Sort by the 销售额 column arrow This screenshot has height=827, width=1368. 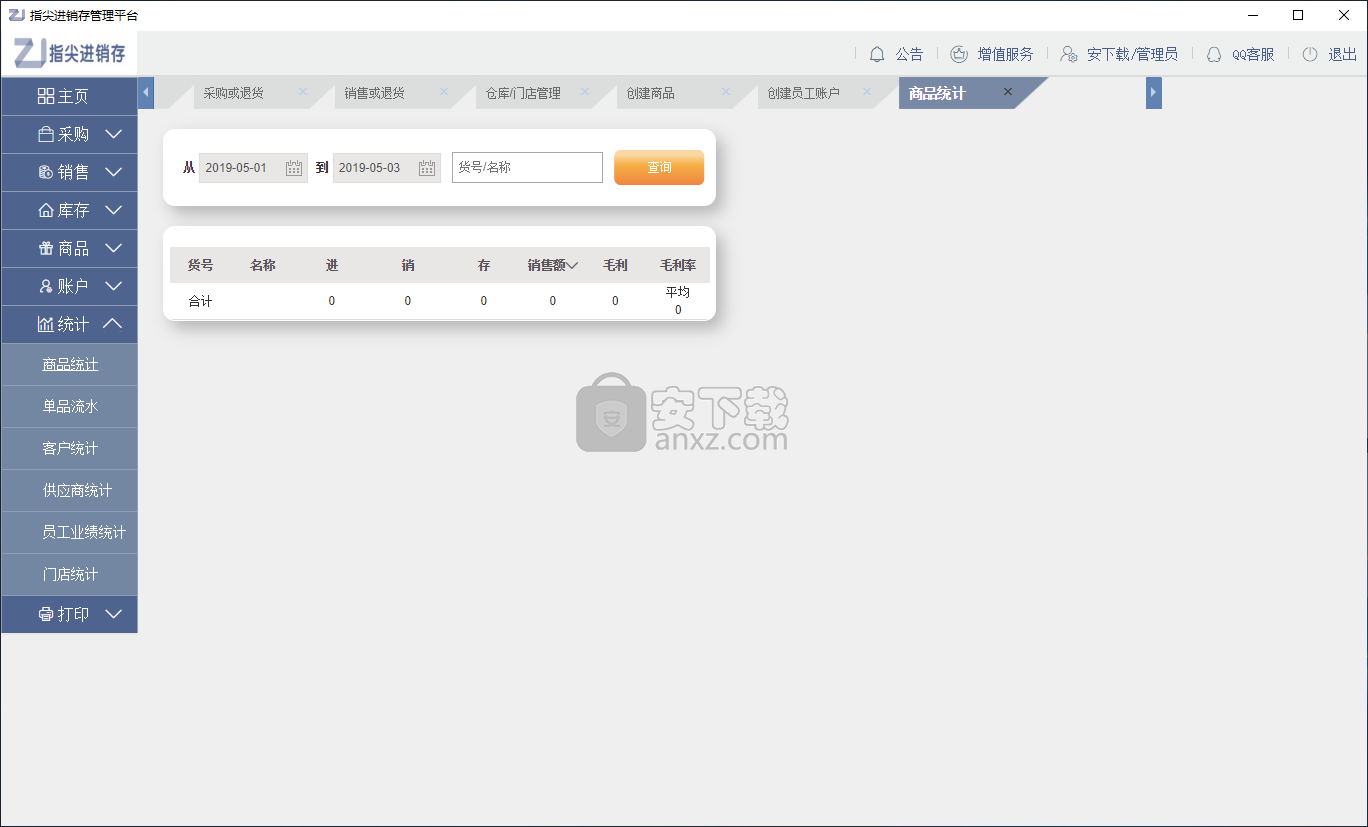573,266
